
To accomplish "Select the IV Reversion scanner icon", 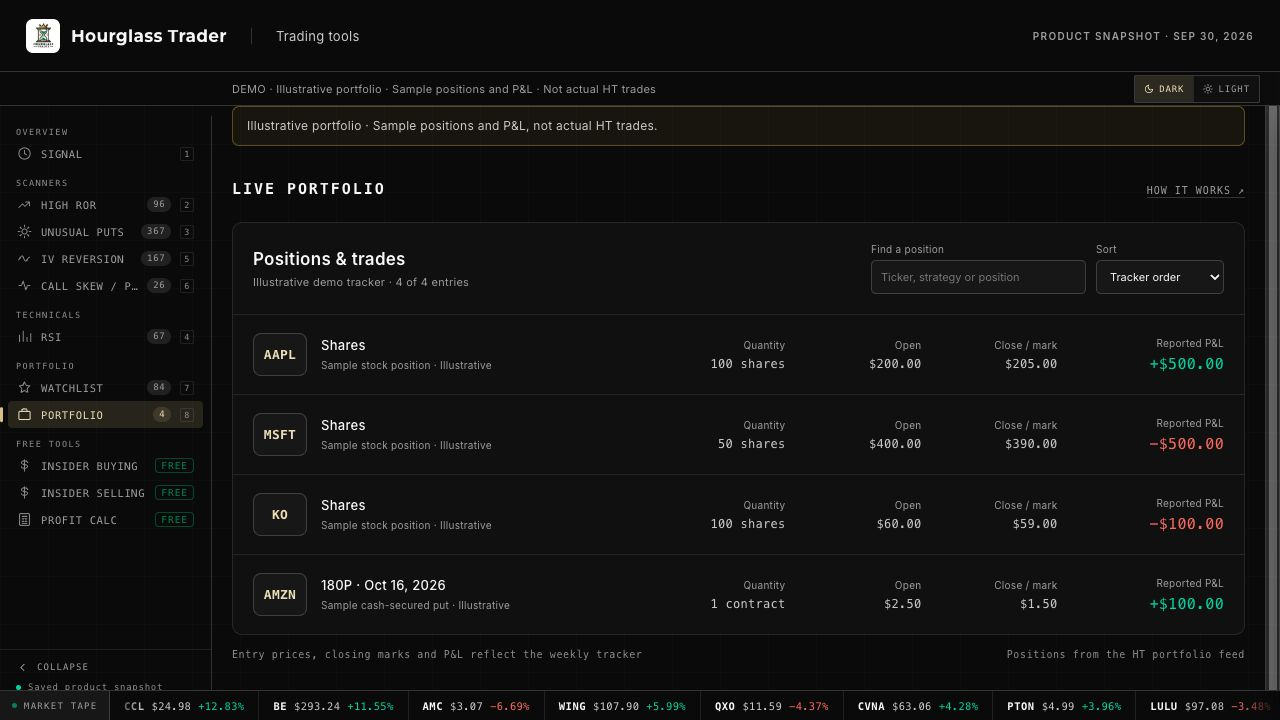I will pyautogui.click(x=24, y=259).
